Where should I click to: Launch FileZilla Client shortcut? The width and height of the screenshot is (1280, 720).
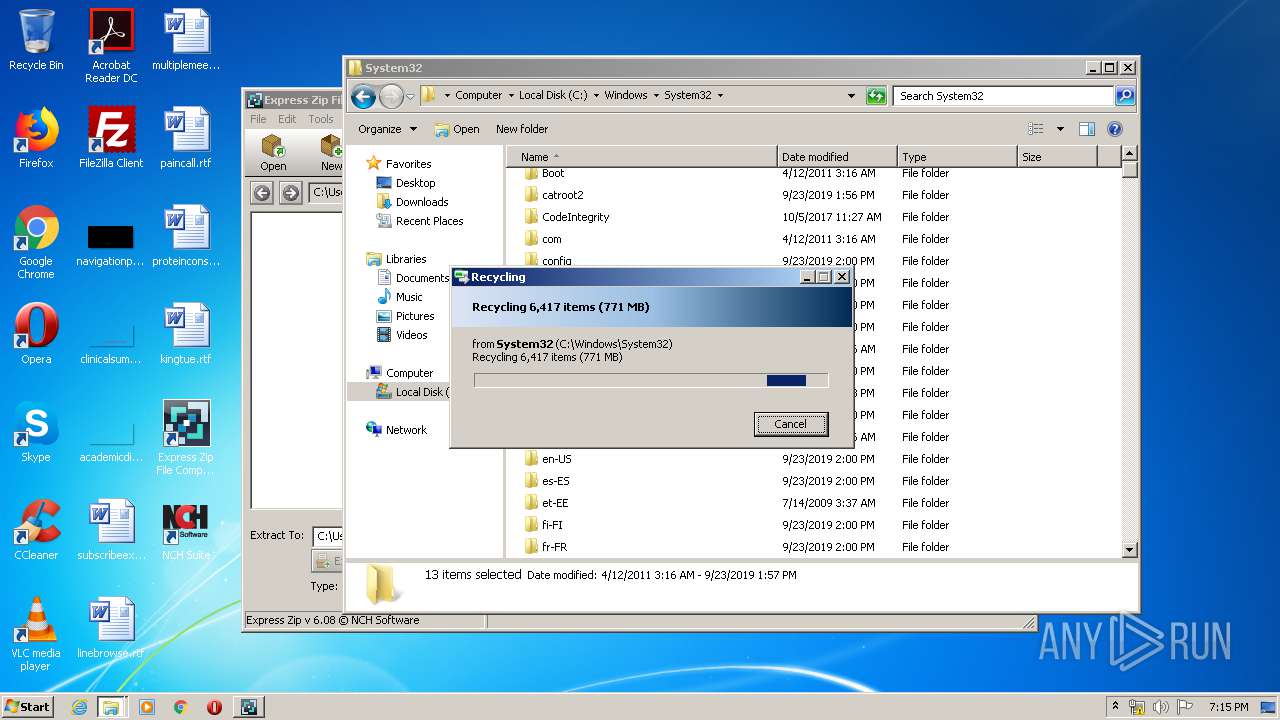[x=111, y=138]
